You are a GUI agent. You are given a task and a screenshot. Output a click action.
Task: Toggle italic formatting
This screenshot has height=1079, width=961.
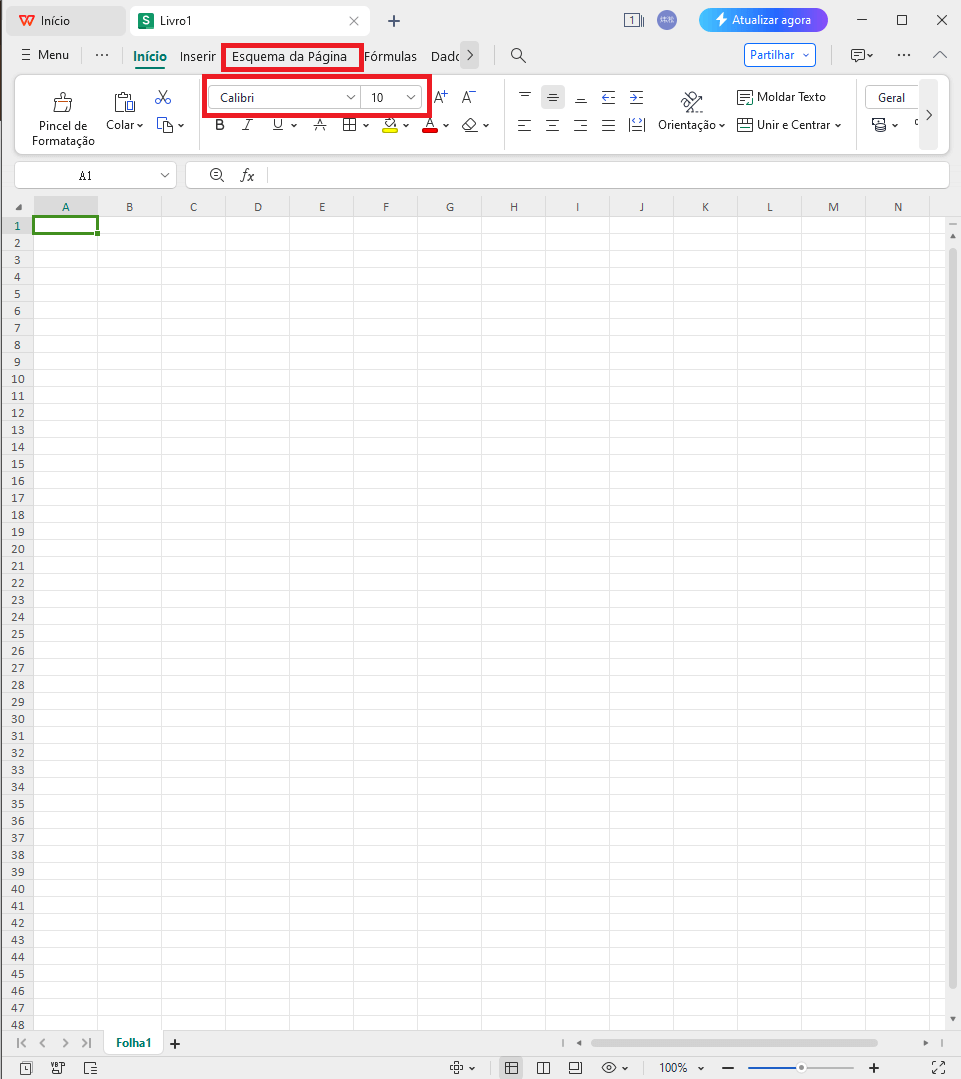248,125
